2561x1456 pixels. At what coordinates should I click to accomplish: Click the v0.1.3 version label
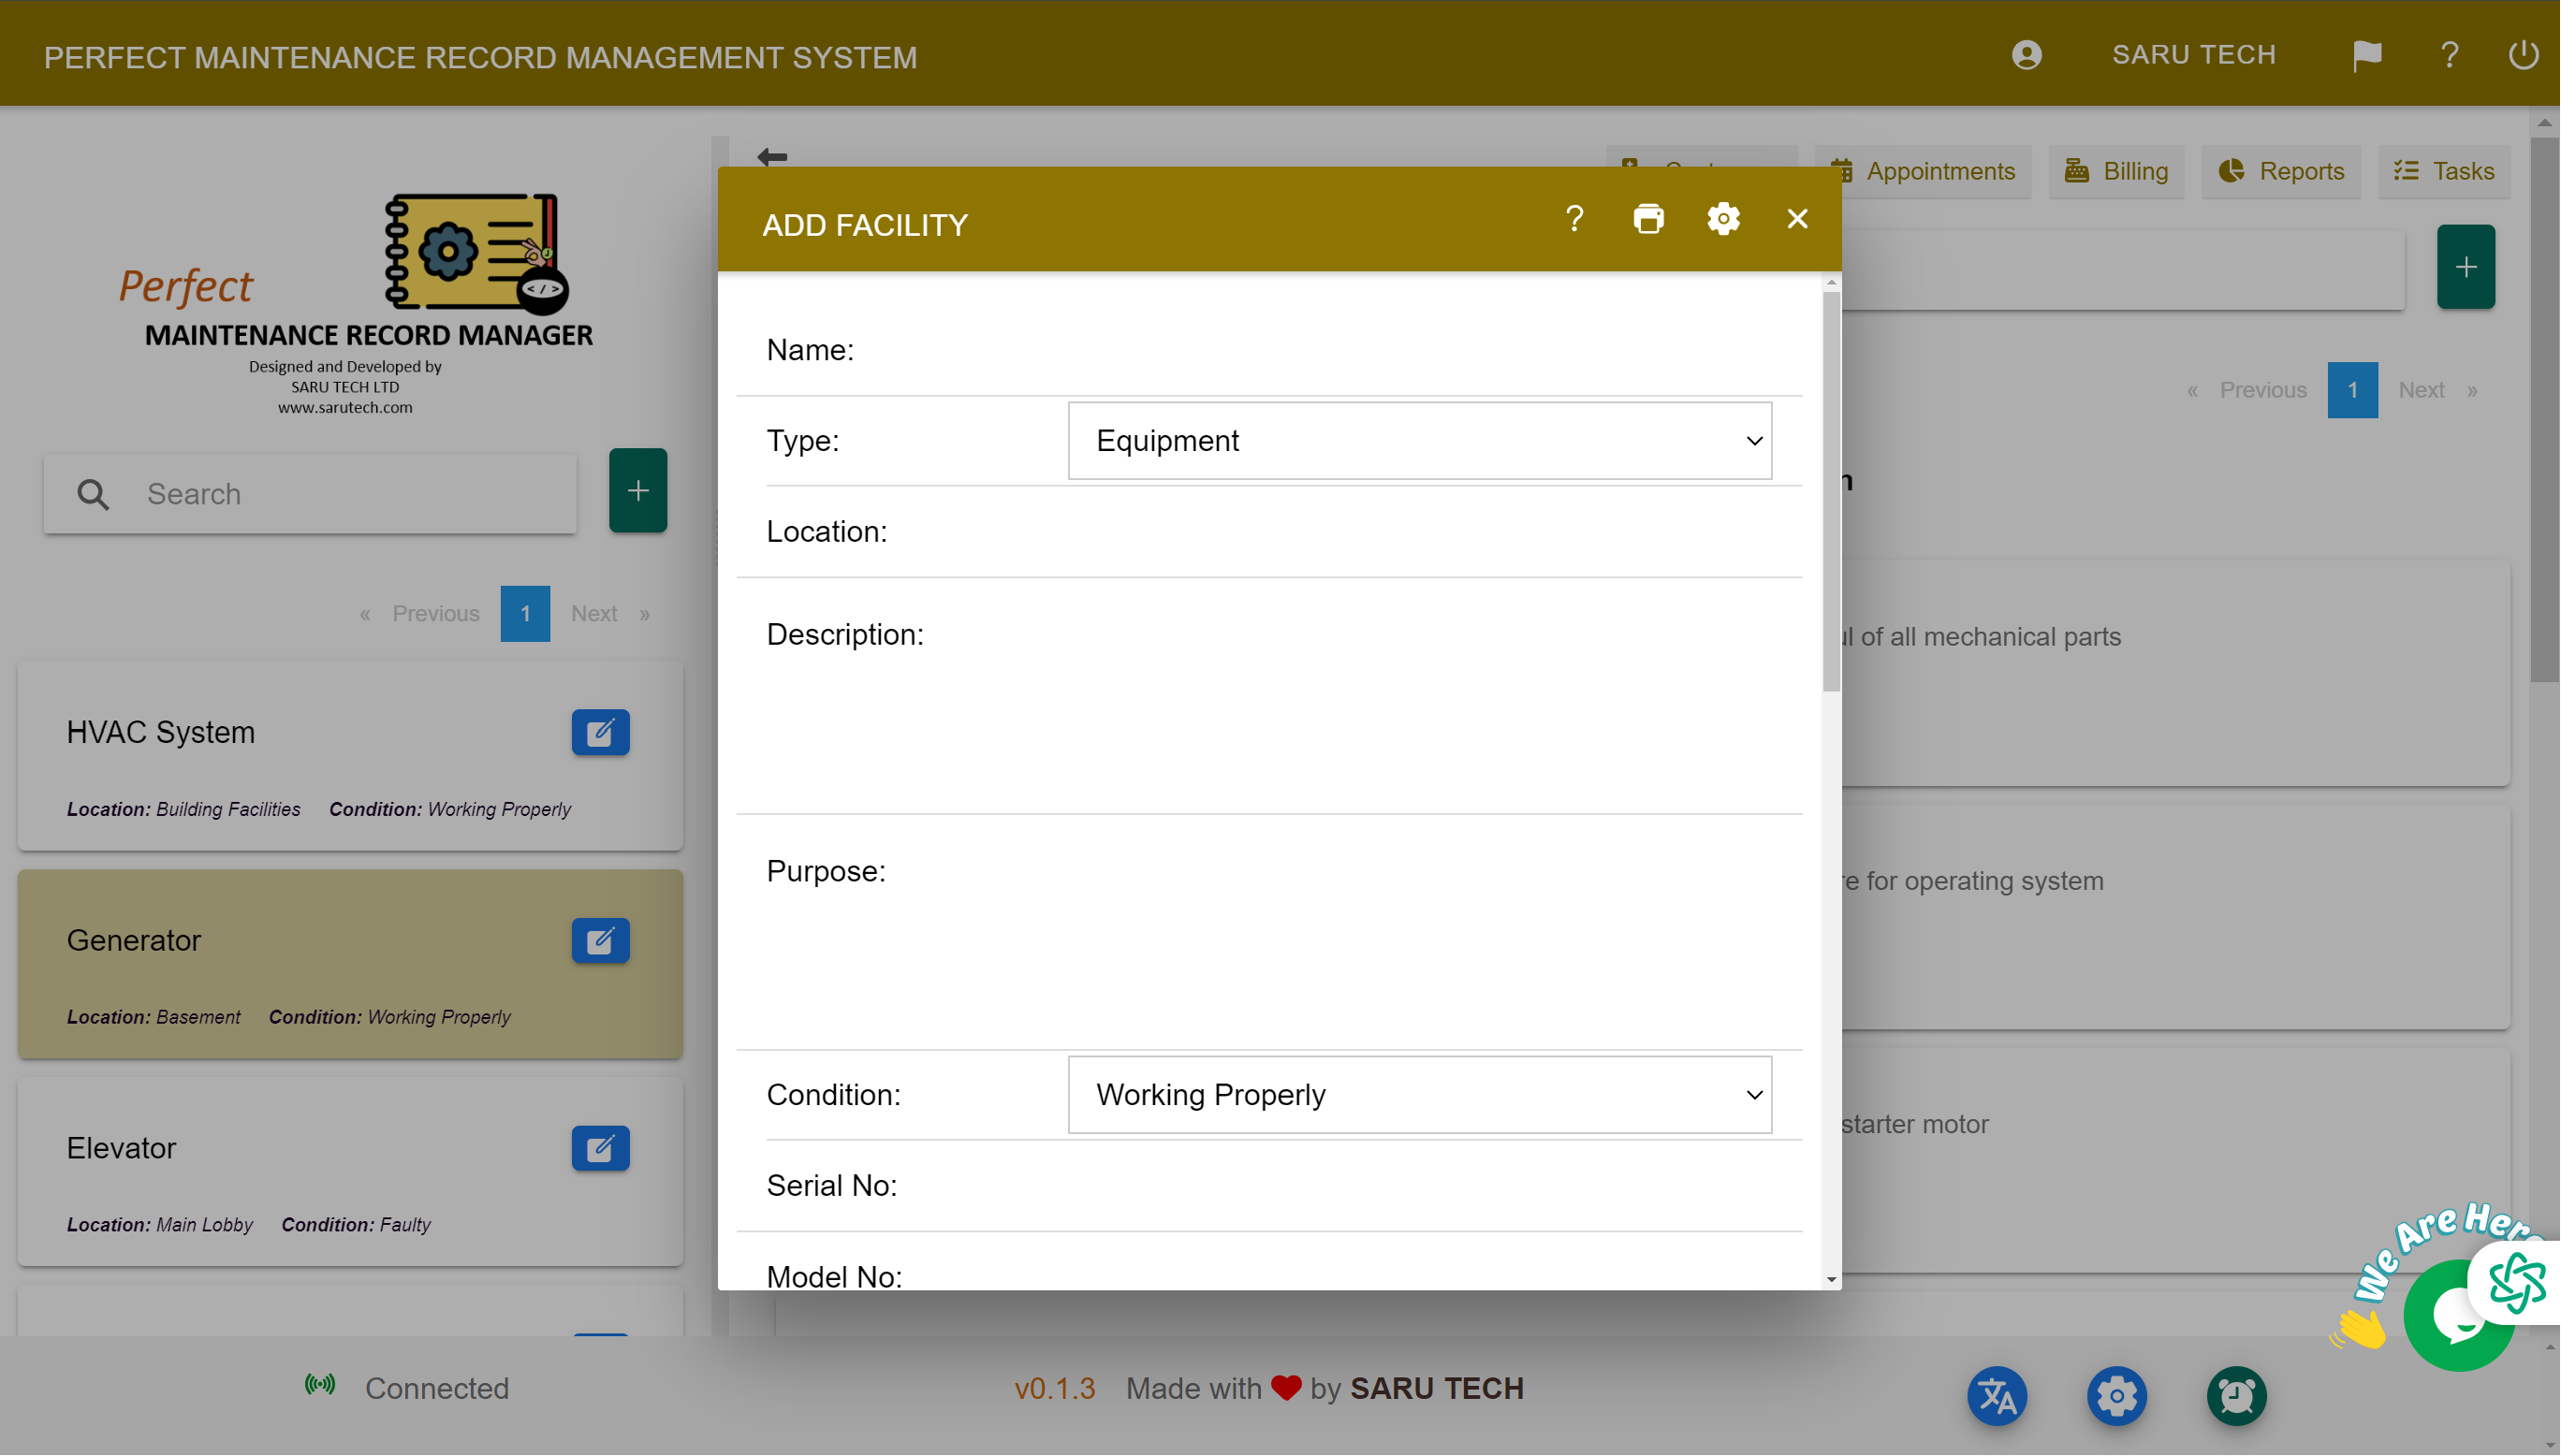[1055, 1389]
